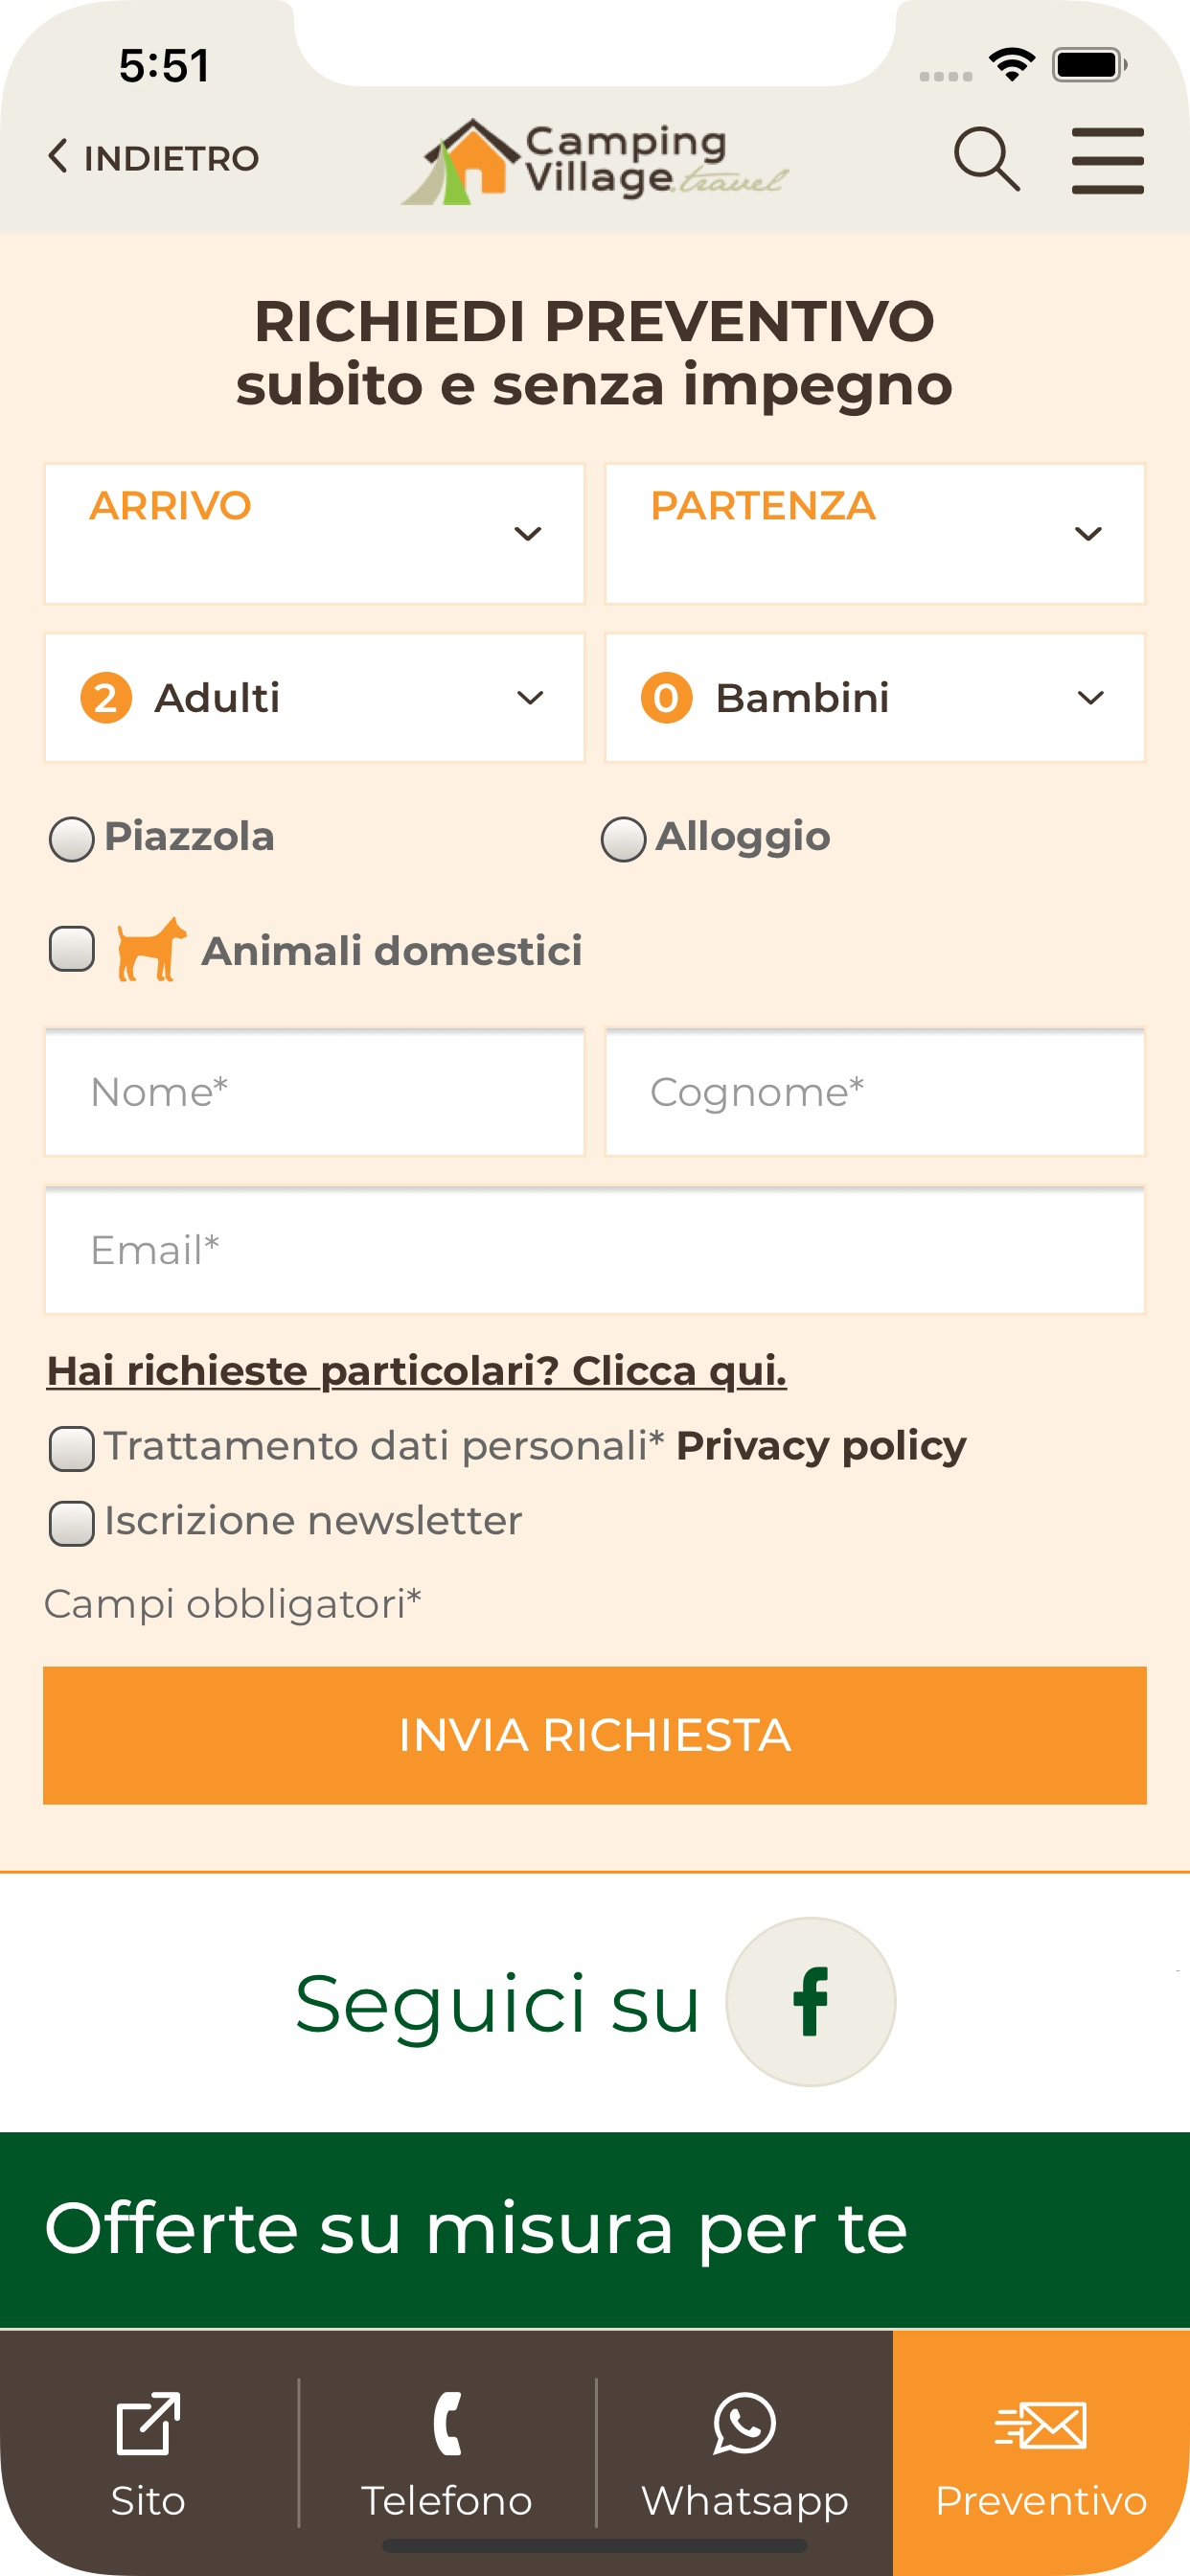Submit with INVIA RICHIESTA button

point(595,1735)
